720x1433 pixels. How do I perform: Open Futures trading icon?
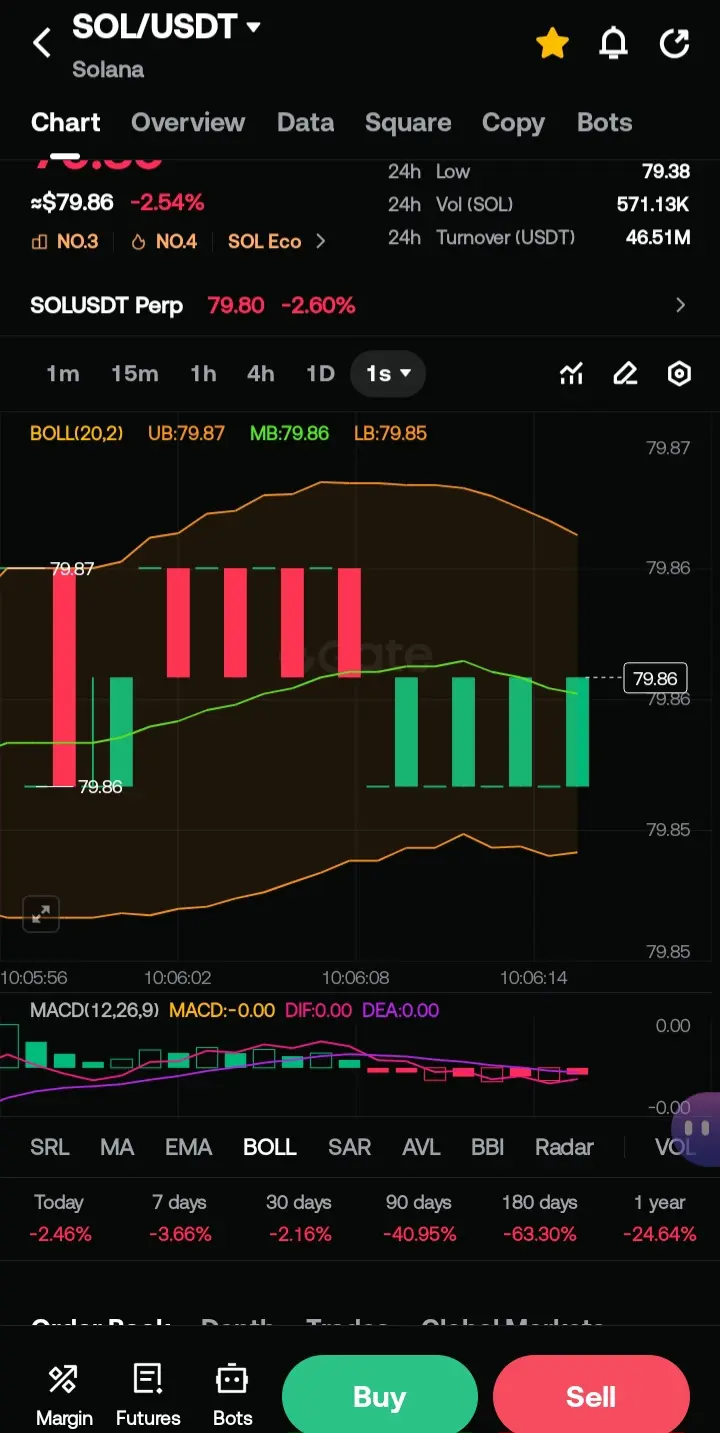148,1396
